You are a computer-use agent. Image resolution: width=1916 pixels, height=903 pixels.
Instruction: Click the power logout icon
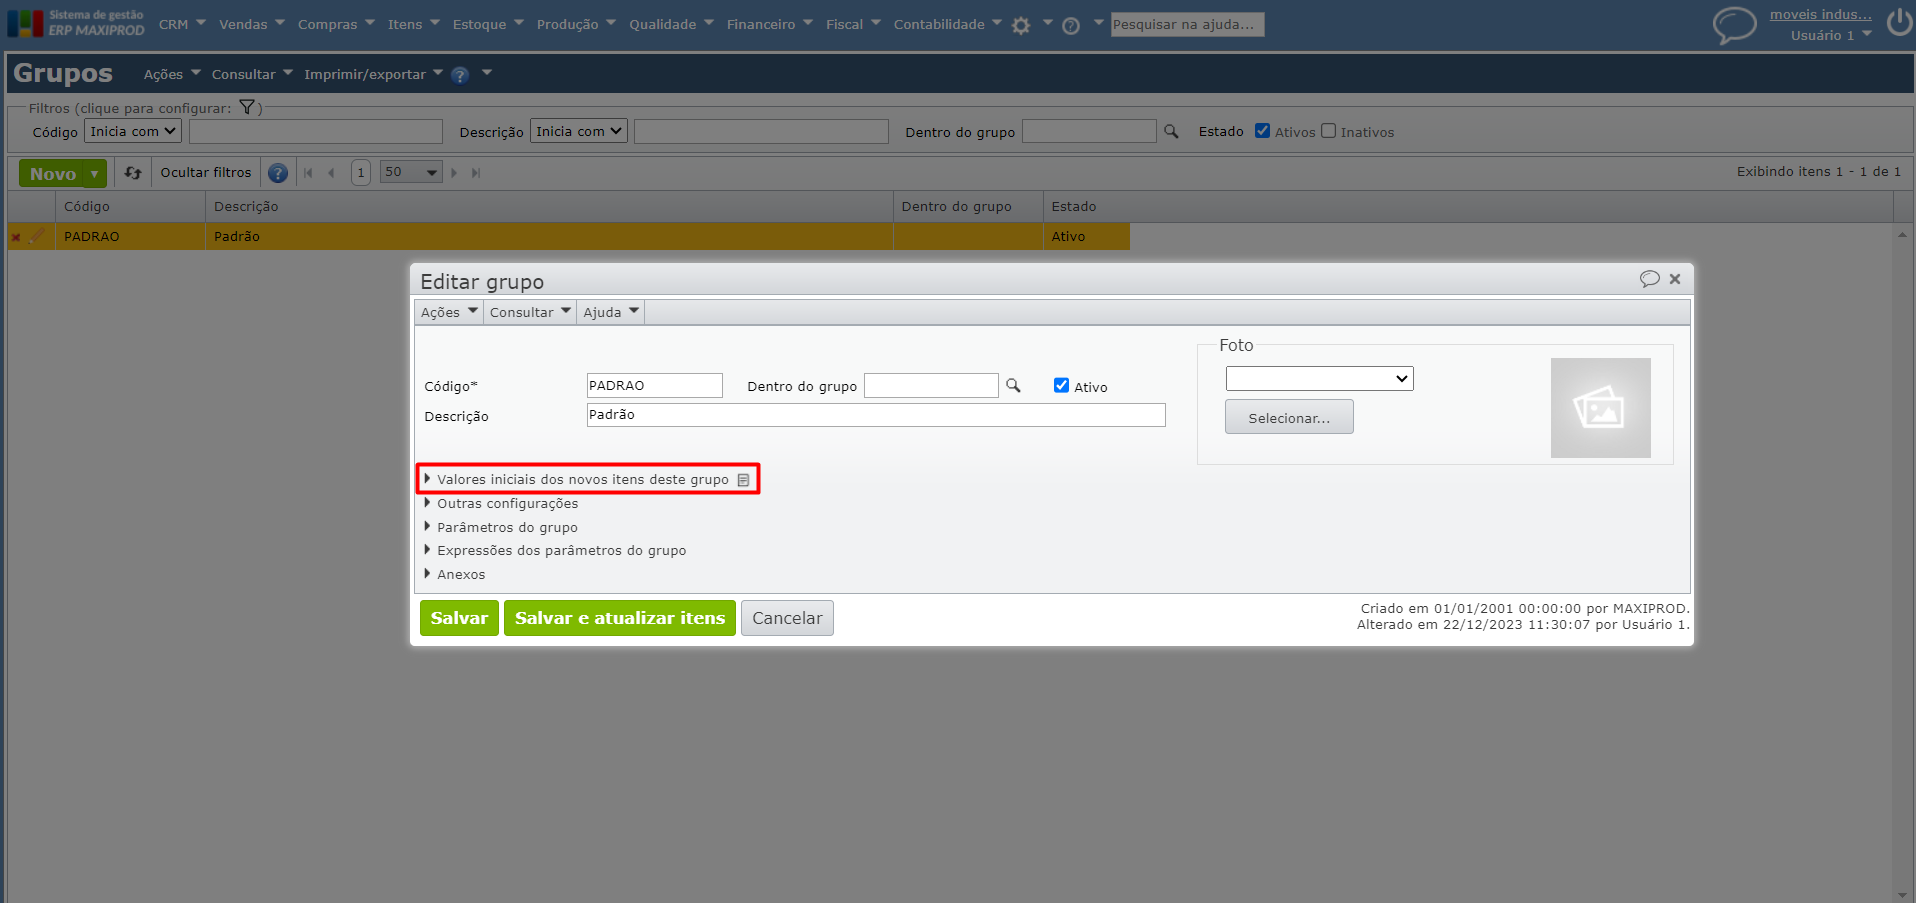click(x=1899, y=22)
